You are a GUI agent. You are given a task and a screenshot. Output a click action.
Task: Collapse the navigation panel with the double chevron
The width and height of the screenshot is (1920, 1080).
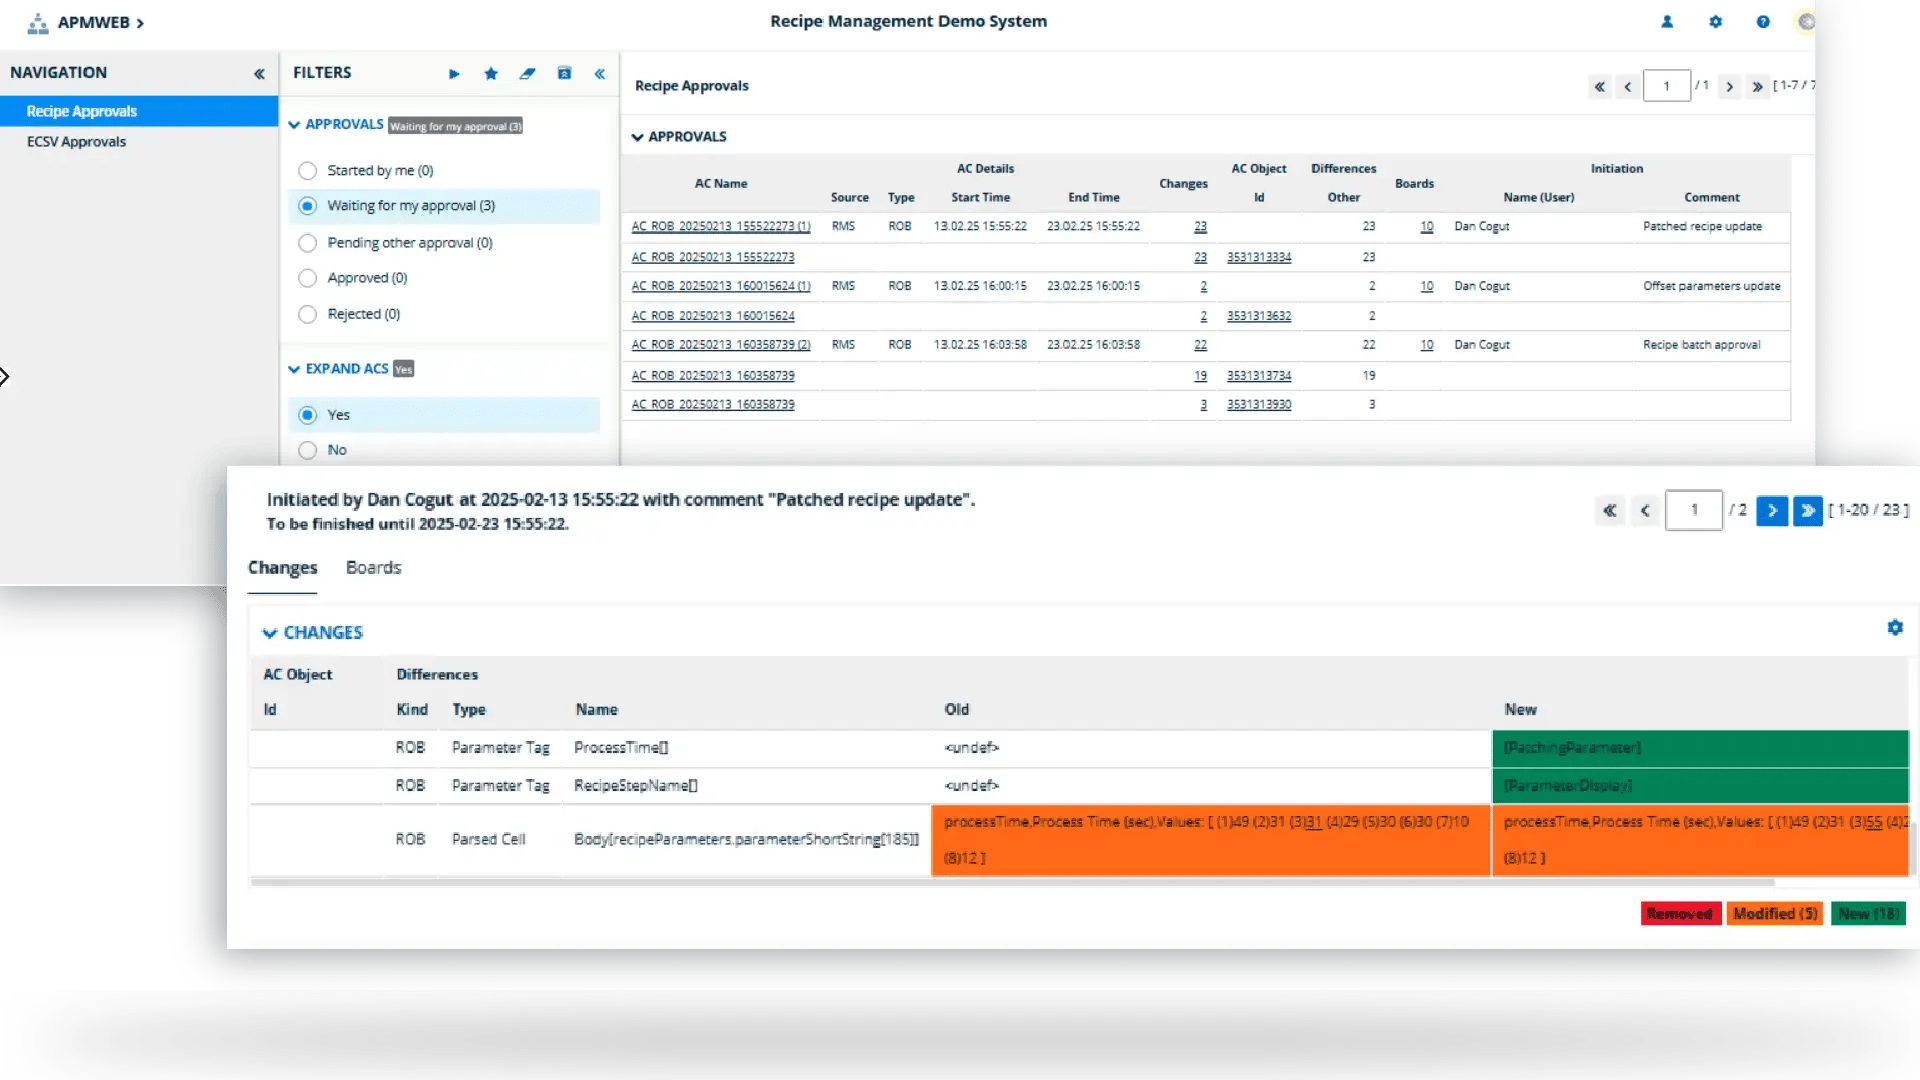259,73
